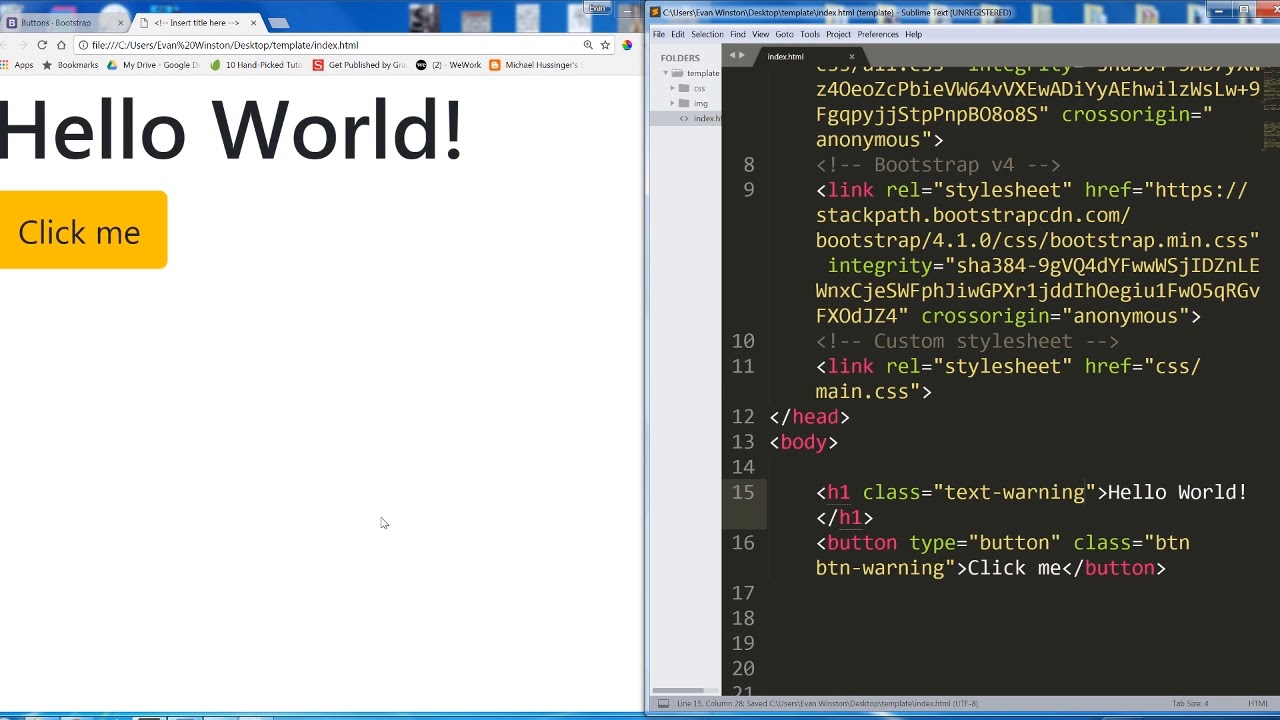
Task: Open the Preferences menu
Action: coord(878,34)
